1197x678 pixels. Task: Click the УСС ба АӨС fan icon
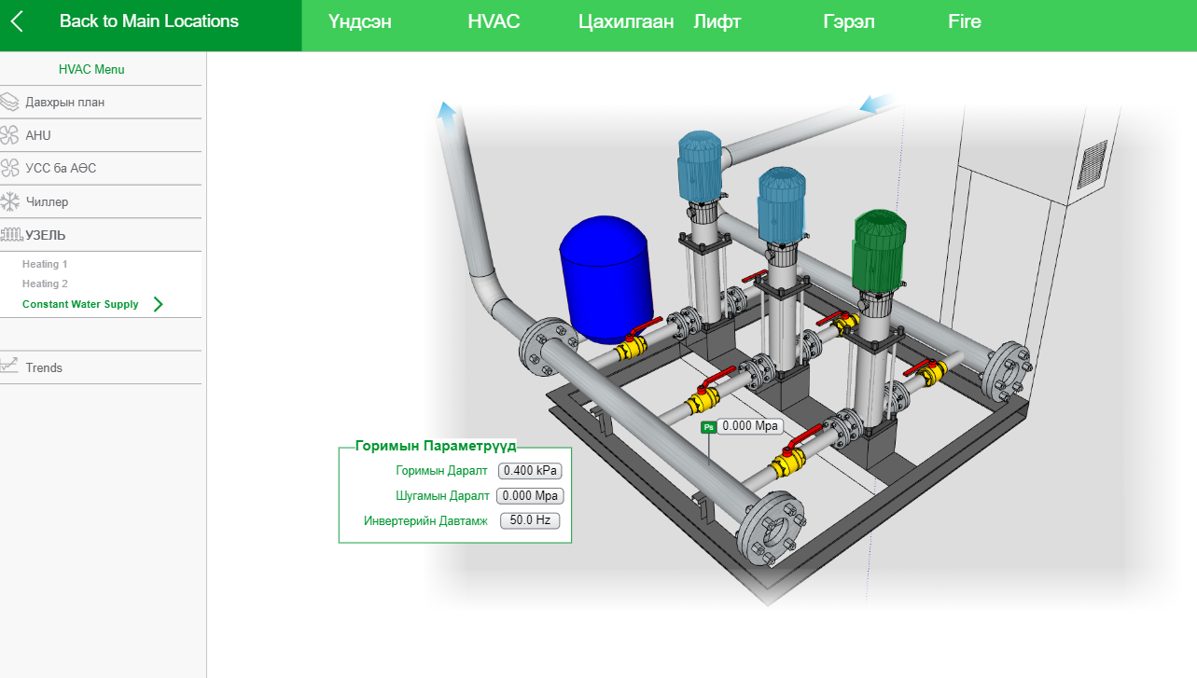pyautogui.click(x=10, y=168)
